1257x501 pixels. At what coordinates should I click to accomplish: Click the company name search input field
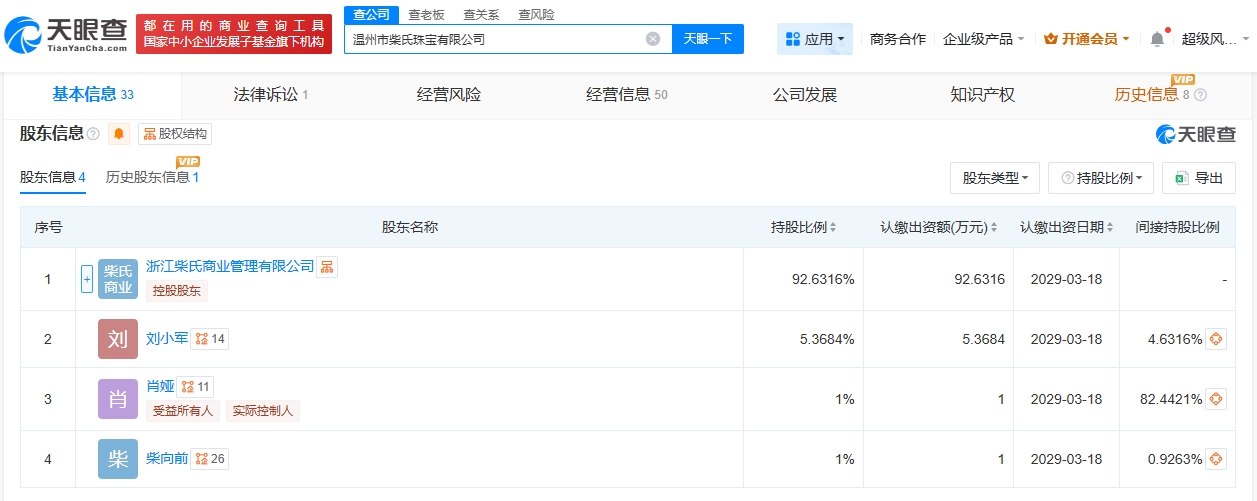[495, 39]
